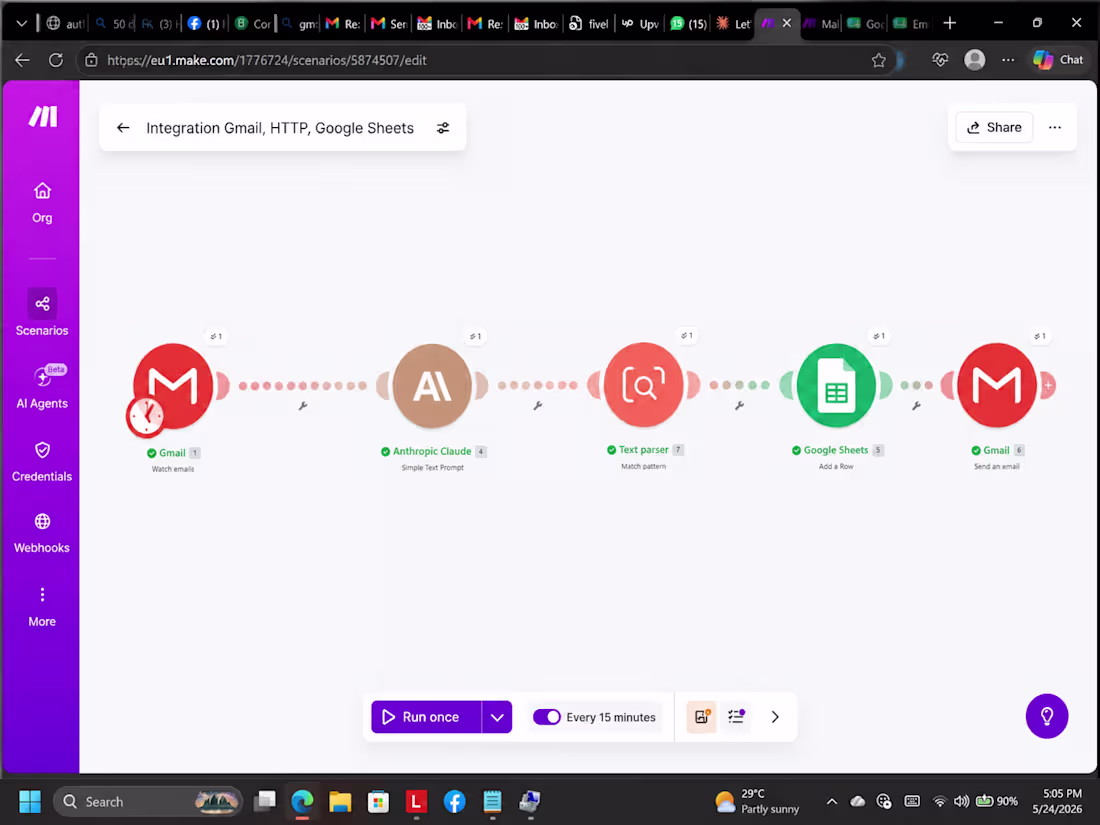Open the Google Sheets Add a Row module
This screenshot has height=825, width=1100.
pos(836,384)
